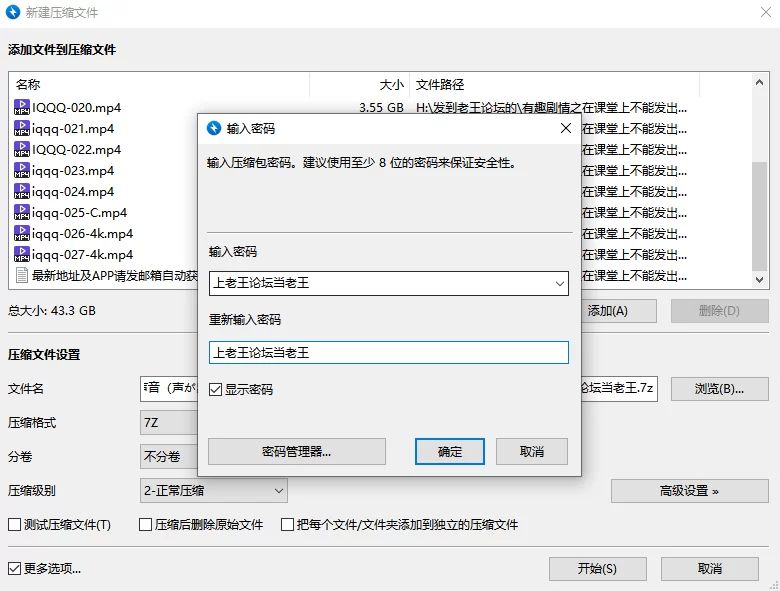Click the 浏览(B)... button
Screen dimensions: 780x591
click(x=719, y=389)
